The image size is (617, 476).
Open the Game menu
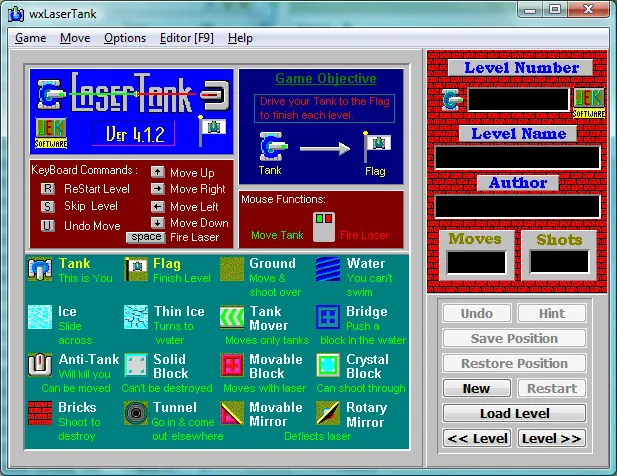tap(31, 38)
